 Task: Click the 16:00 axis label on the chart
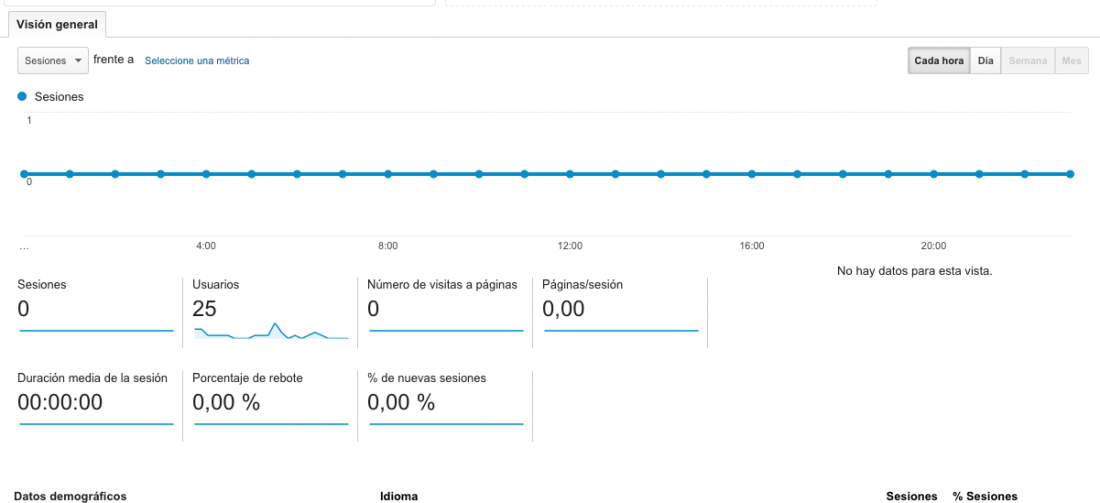(751, 246)
